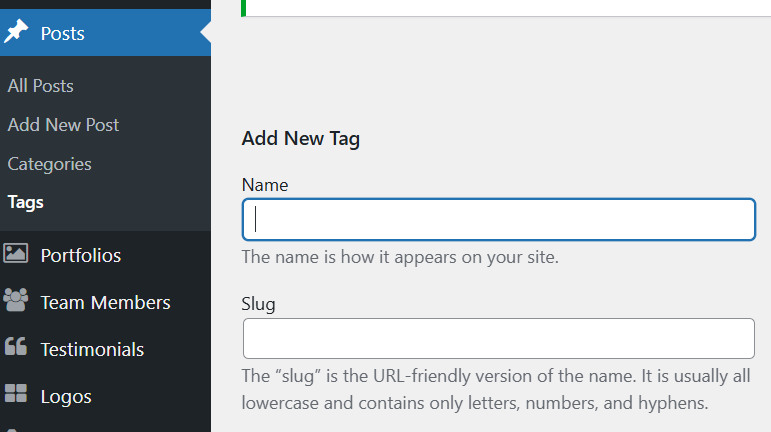Open Portfolios menu text
This screenshot has width=771, height=432.
81,255
